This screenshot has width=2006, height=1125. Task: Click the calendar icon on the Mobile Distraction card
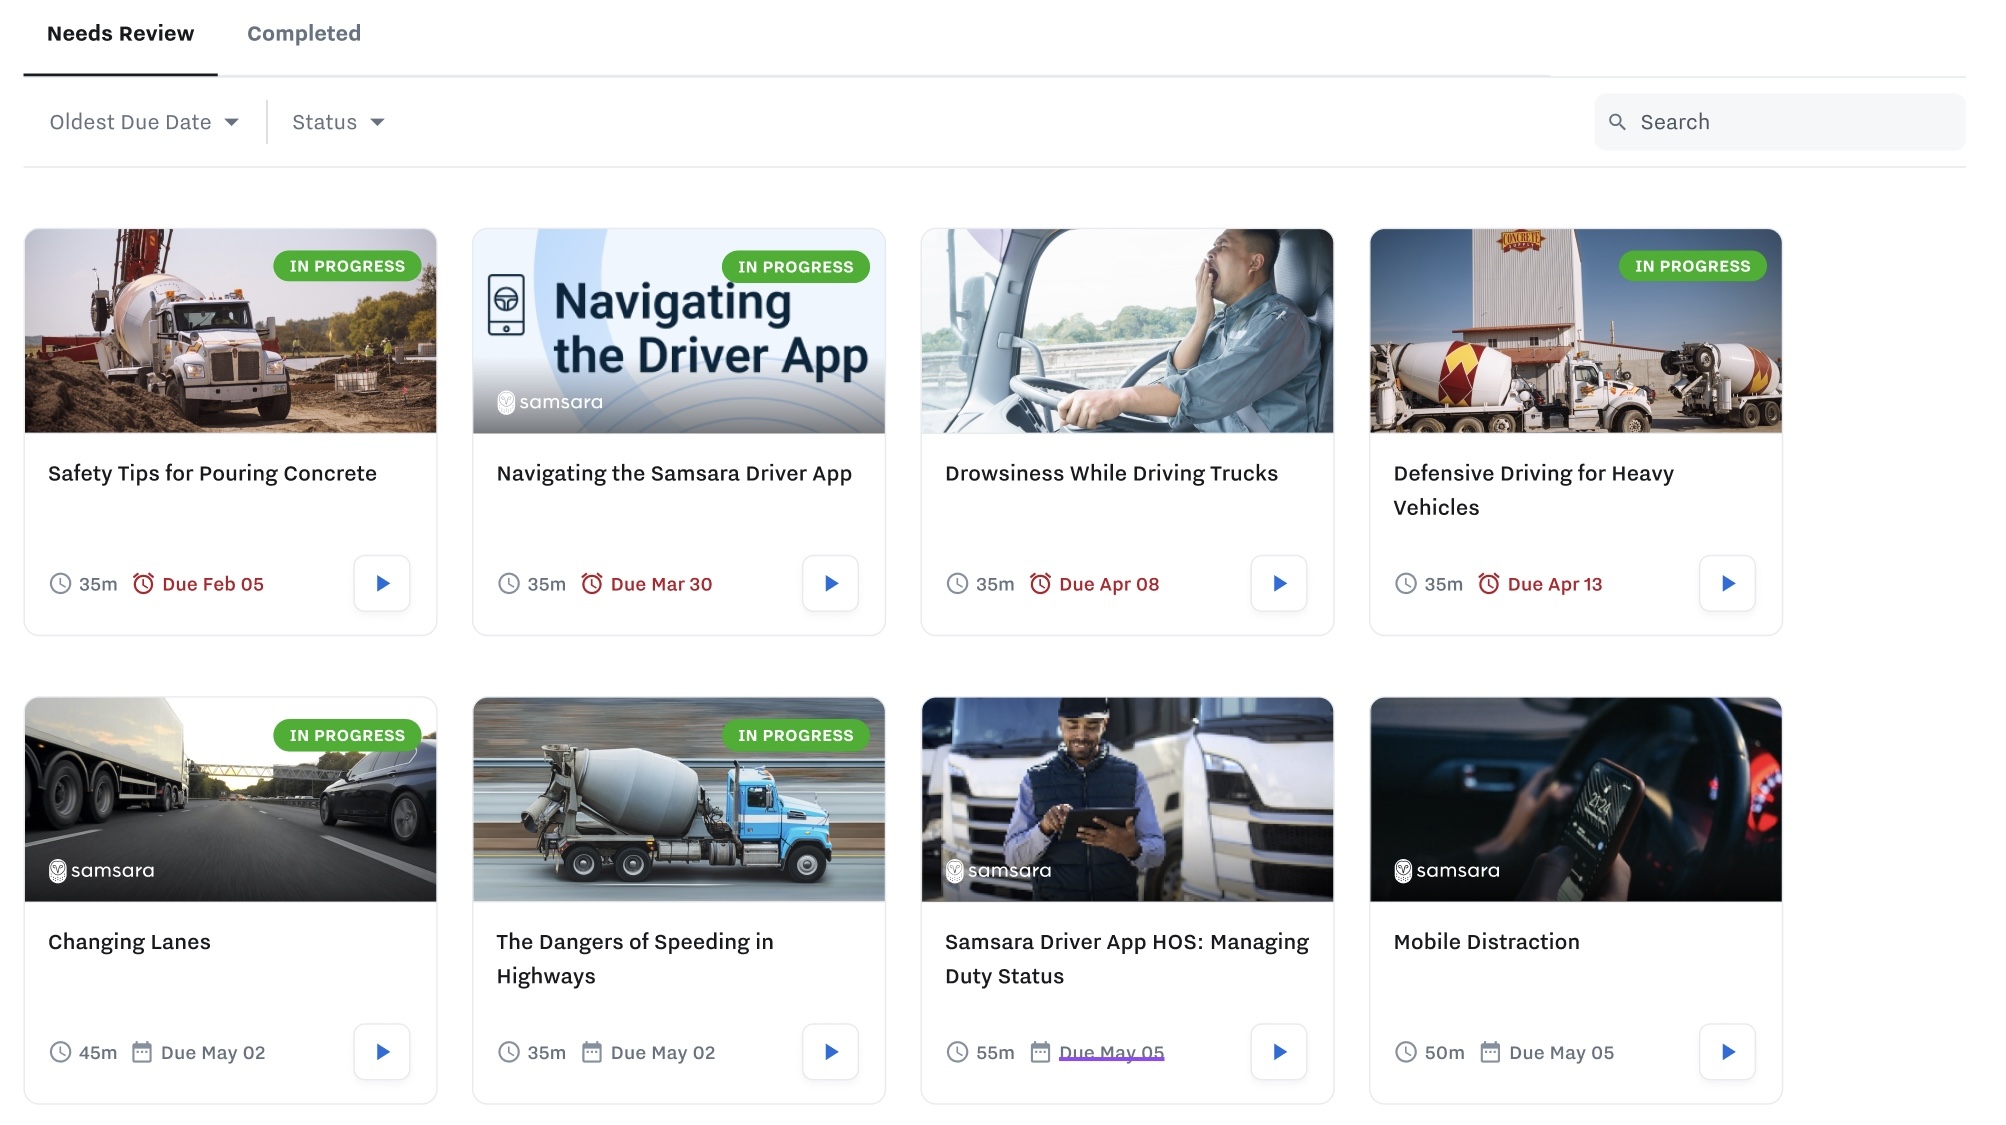[1490, 1052]
